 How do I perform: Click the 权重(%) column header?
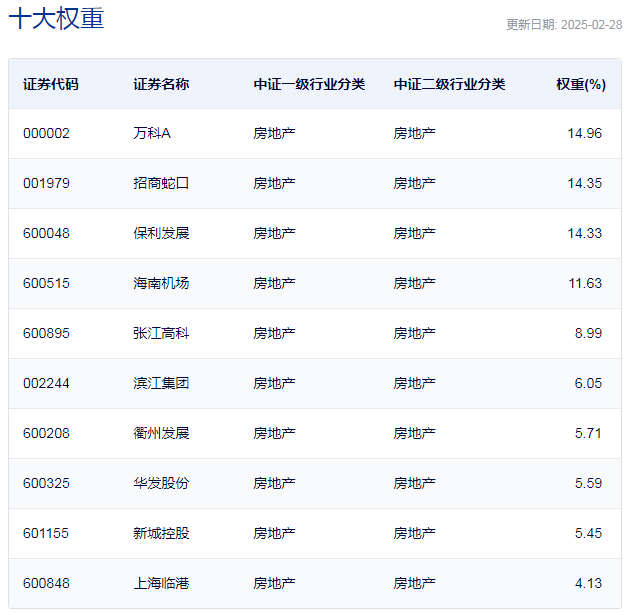[581, 84]
